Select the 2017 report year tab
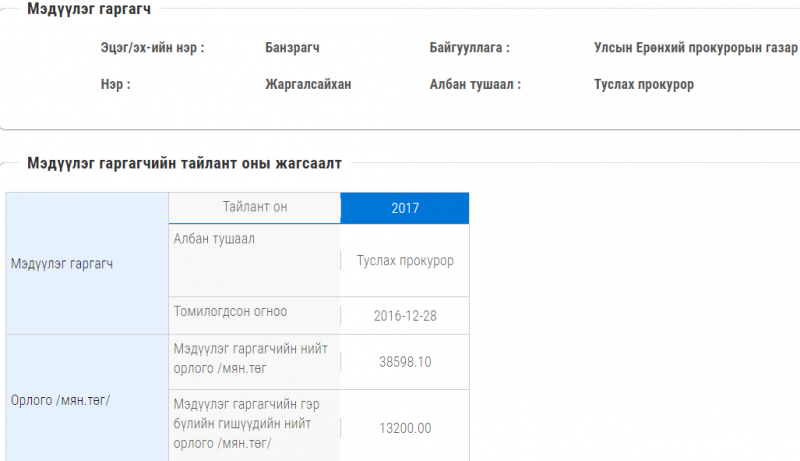Image resolution: width=800 pixels, height=461 pixels. point(405,208)
